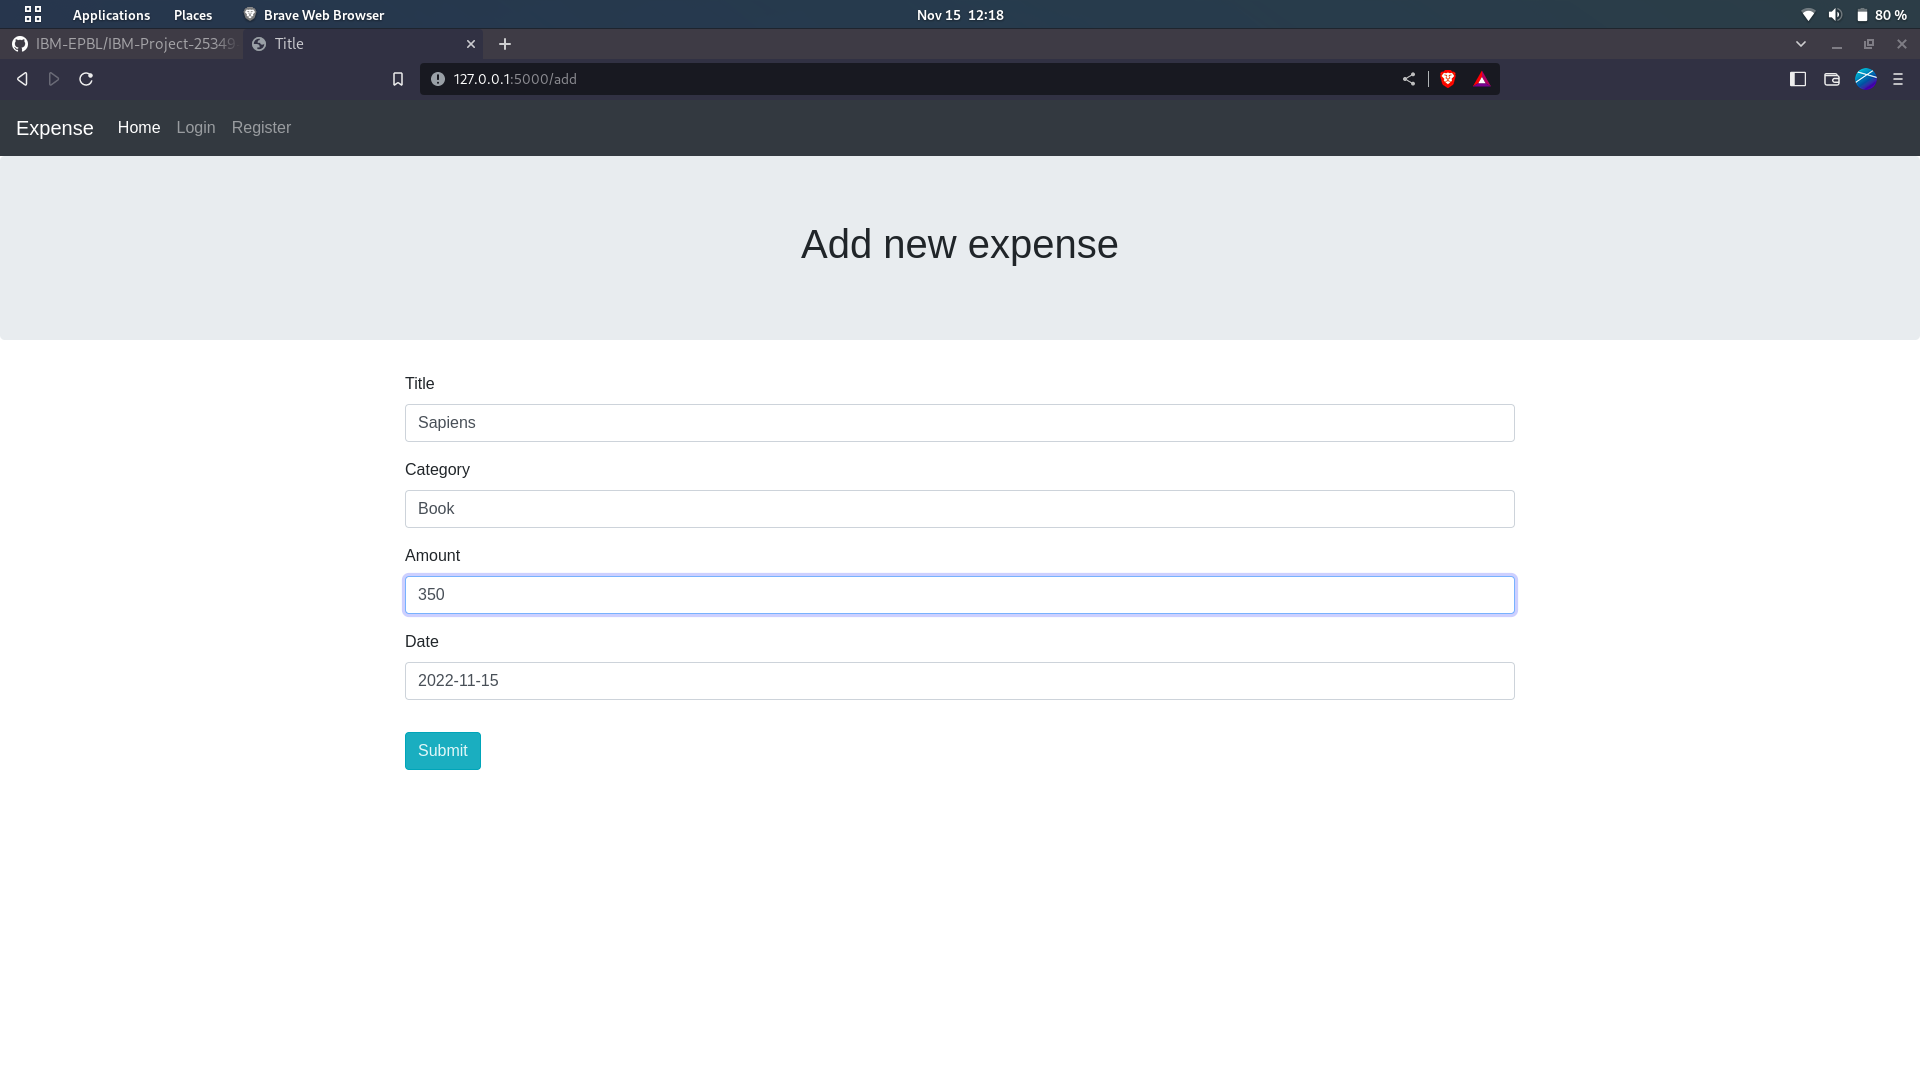Click inside the Amount input field
1920x1080 pixels.
tap(959, 594)
